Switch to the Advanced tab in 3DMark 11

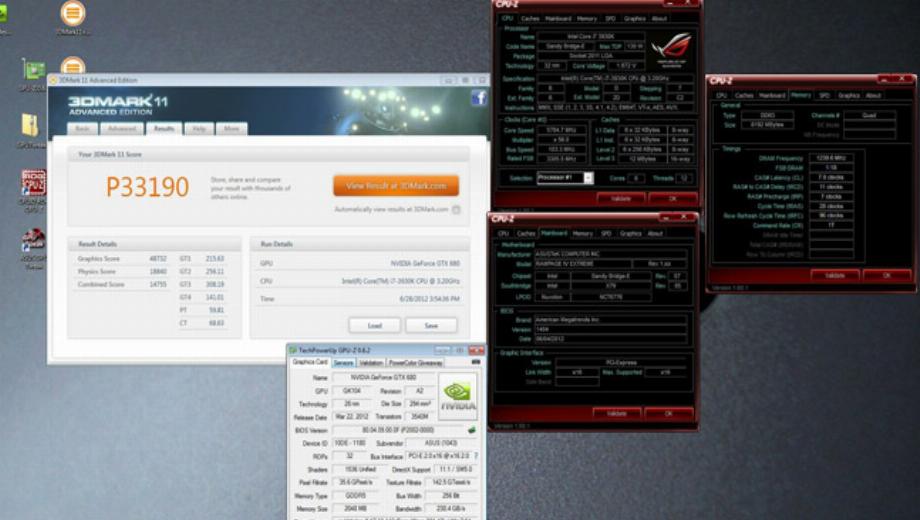[121, 129]
